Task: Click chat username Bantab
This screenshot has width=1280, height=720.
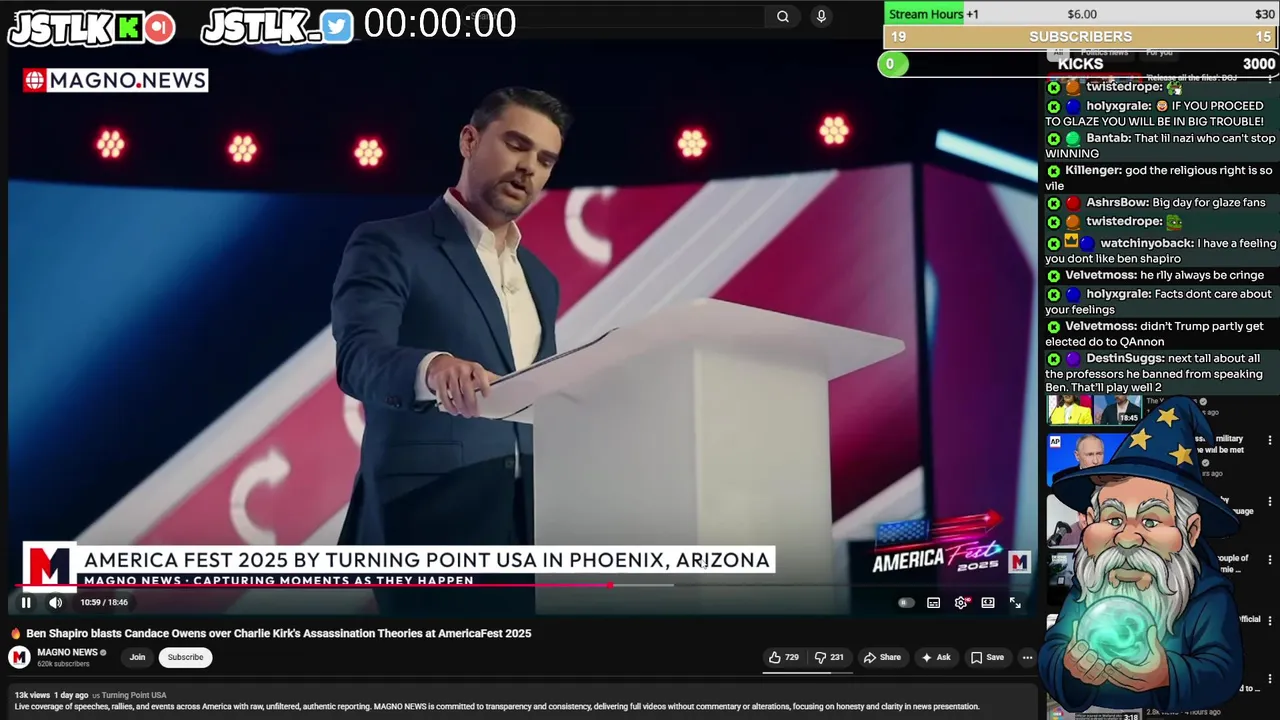Action: point(1108,138)
